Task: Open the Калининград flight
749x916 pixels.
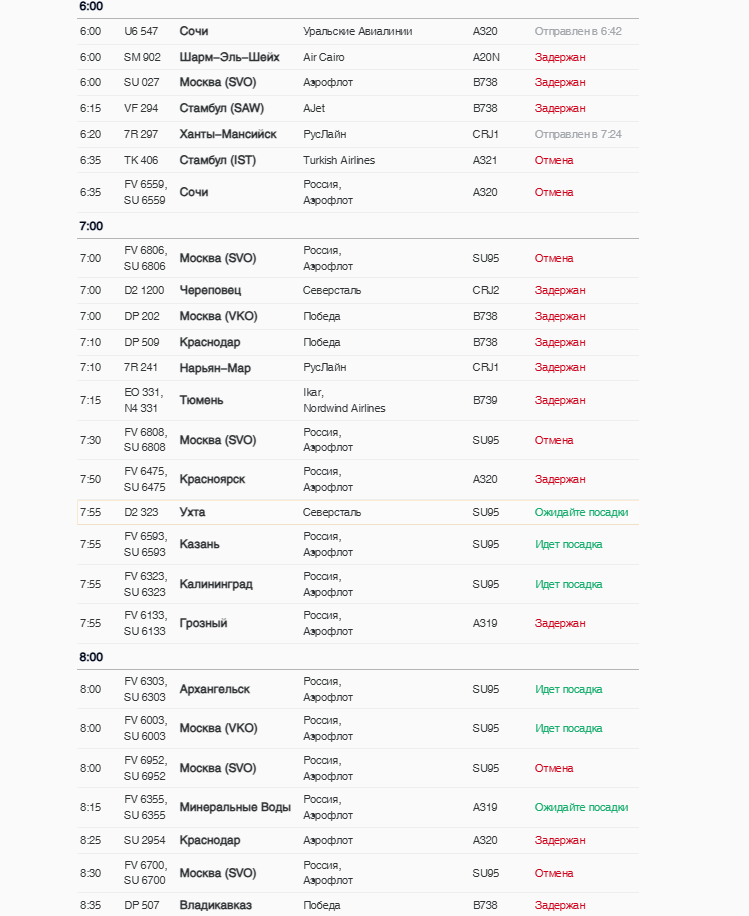Action: click(x=216, y=584)
